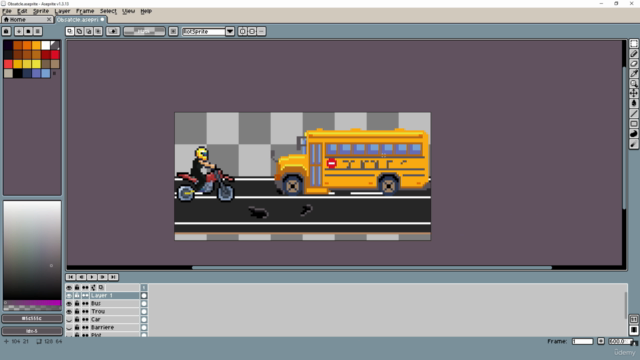Select the Paint Bucket tool

click(633, 103)
